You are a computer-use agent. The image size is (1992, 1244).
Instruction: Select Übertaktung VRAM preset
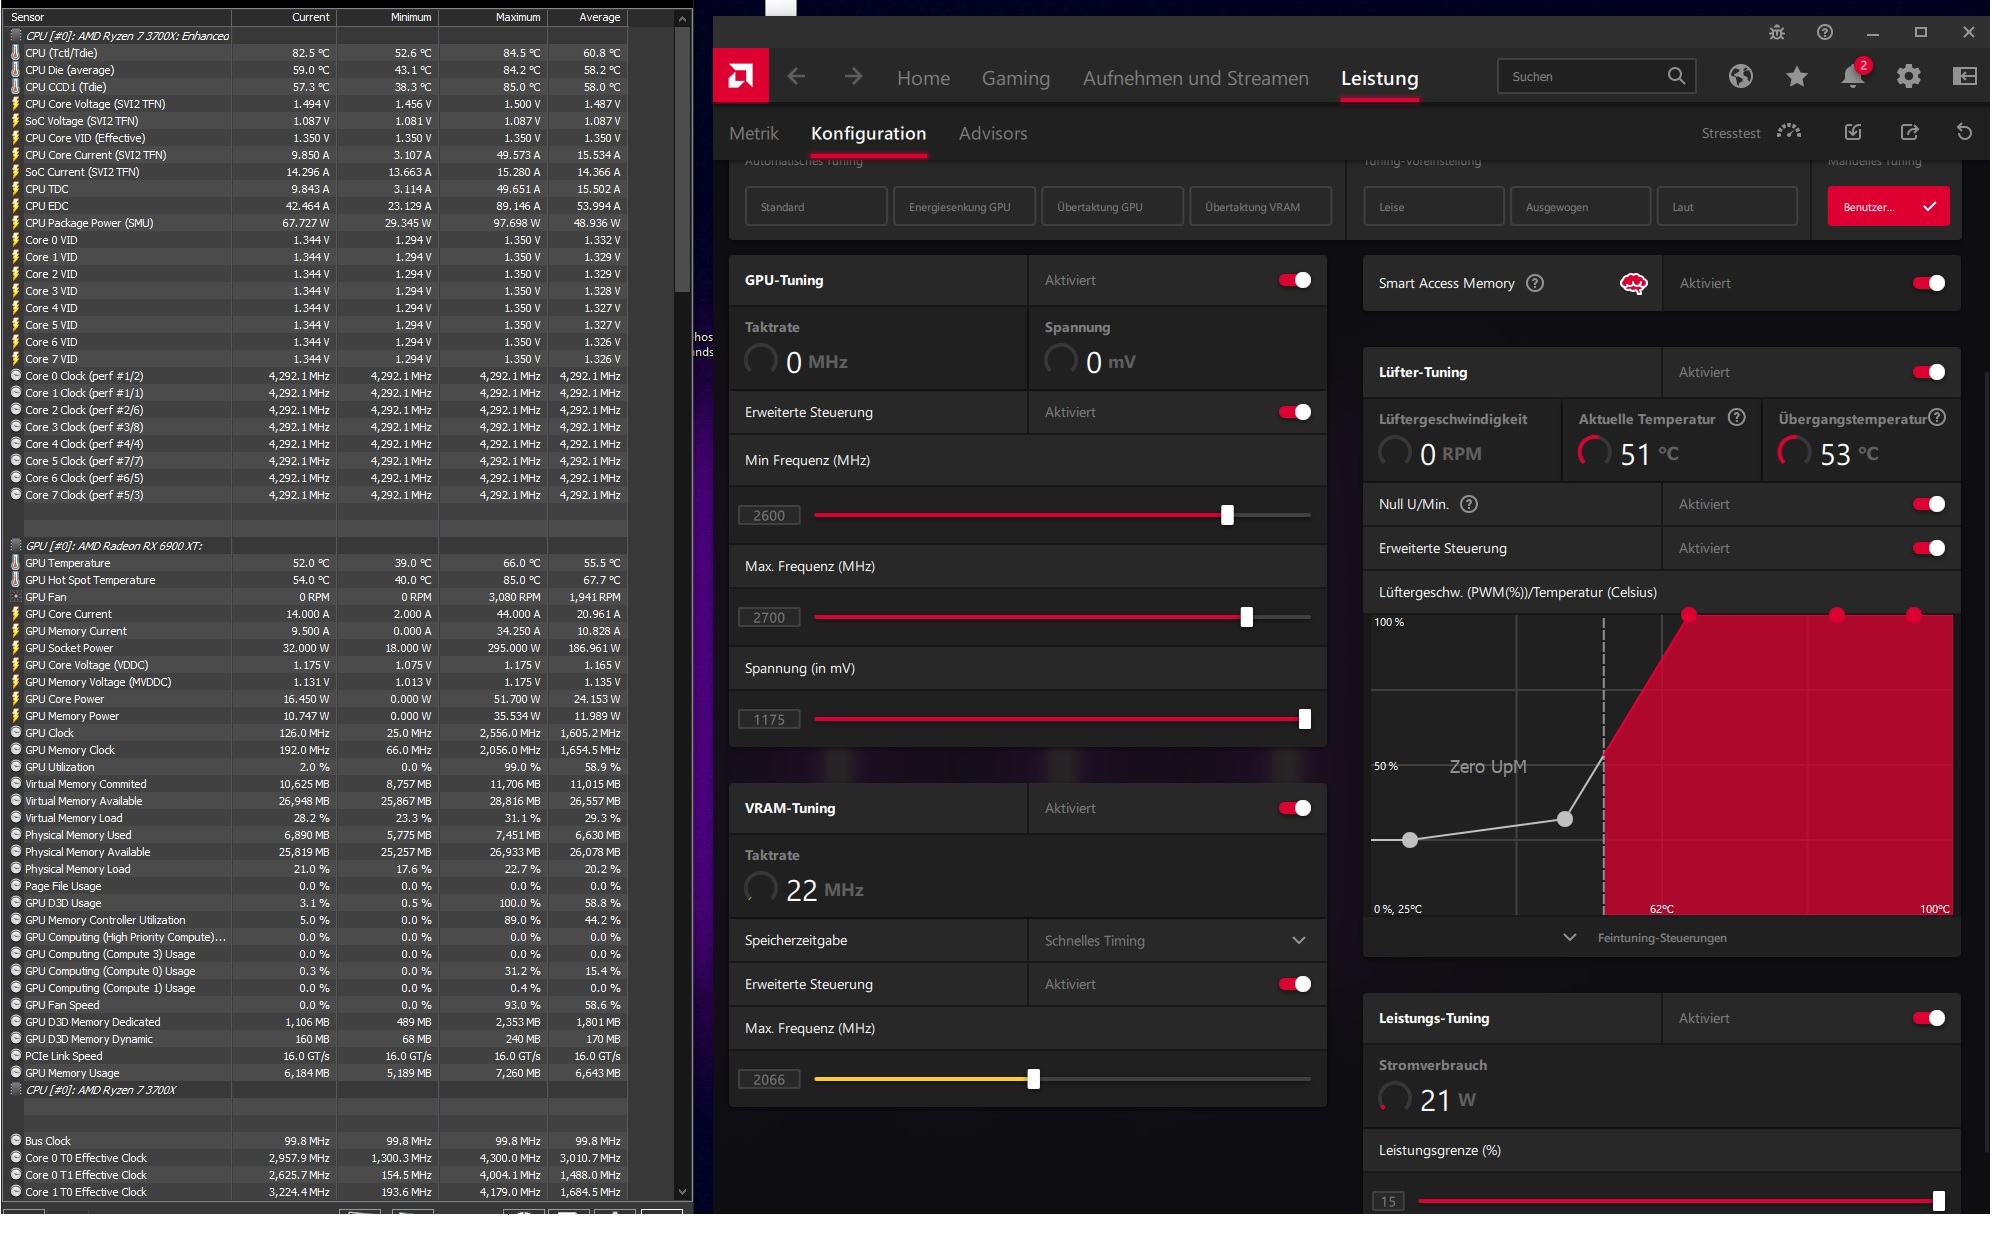1260,206
